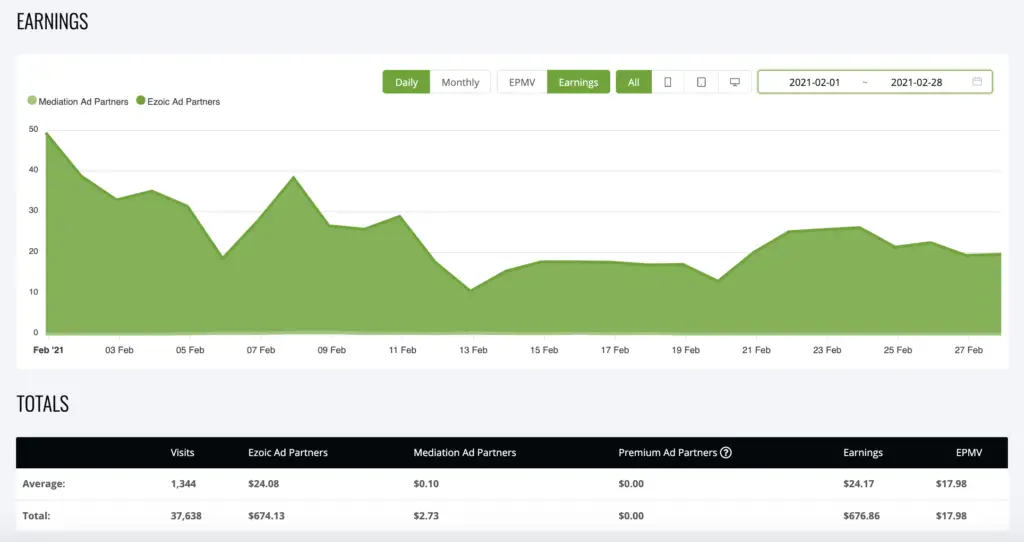Viewport: 1024px width, 542px height.
Task: Open the calendar icon in date range
Action: (x=977, y=82)
